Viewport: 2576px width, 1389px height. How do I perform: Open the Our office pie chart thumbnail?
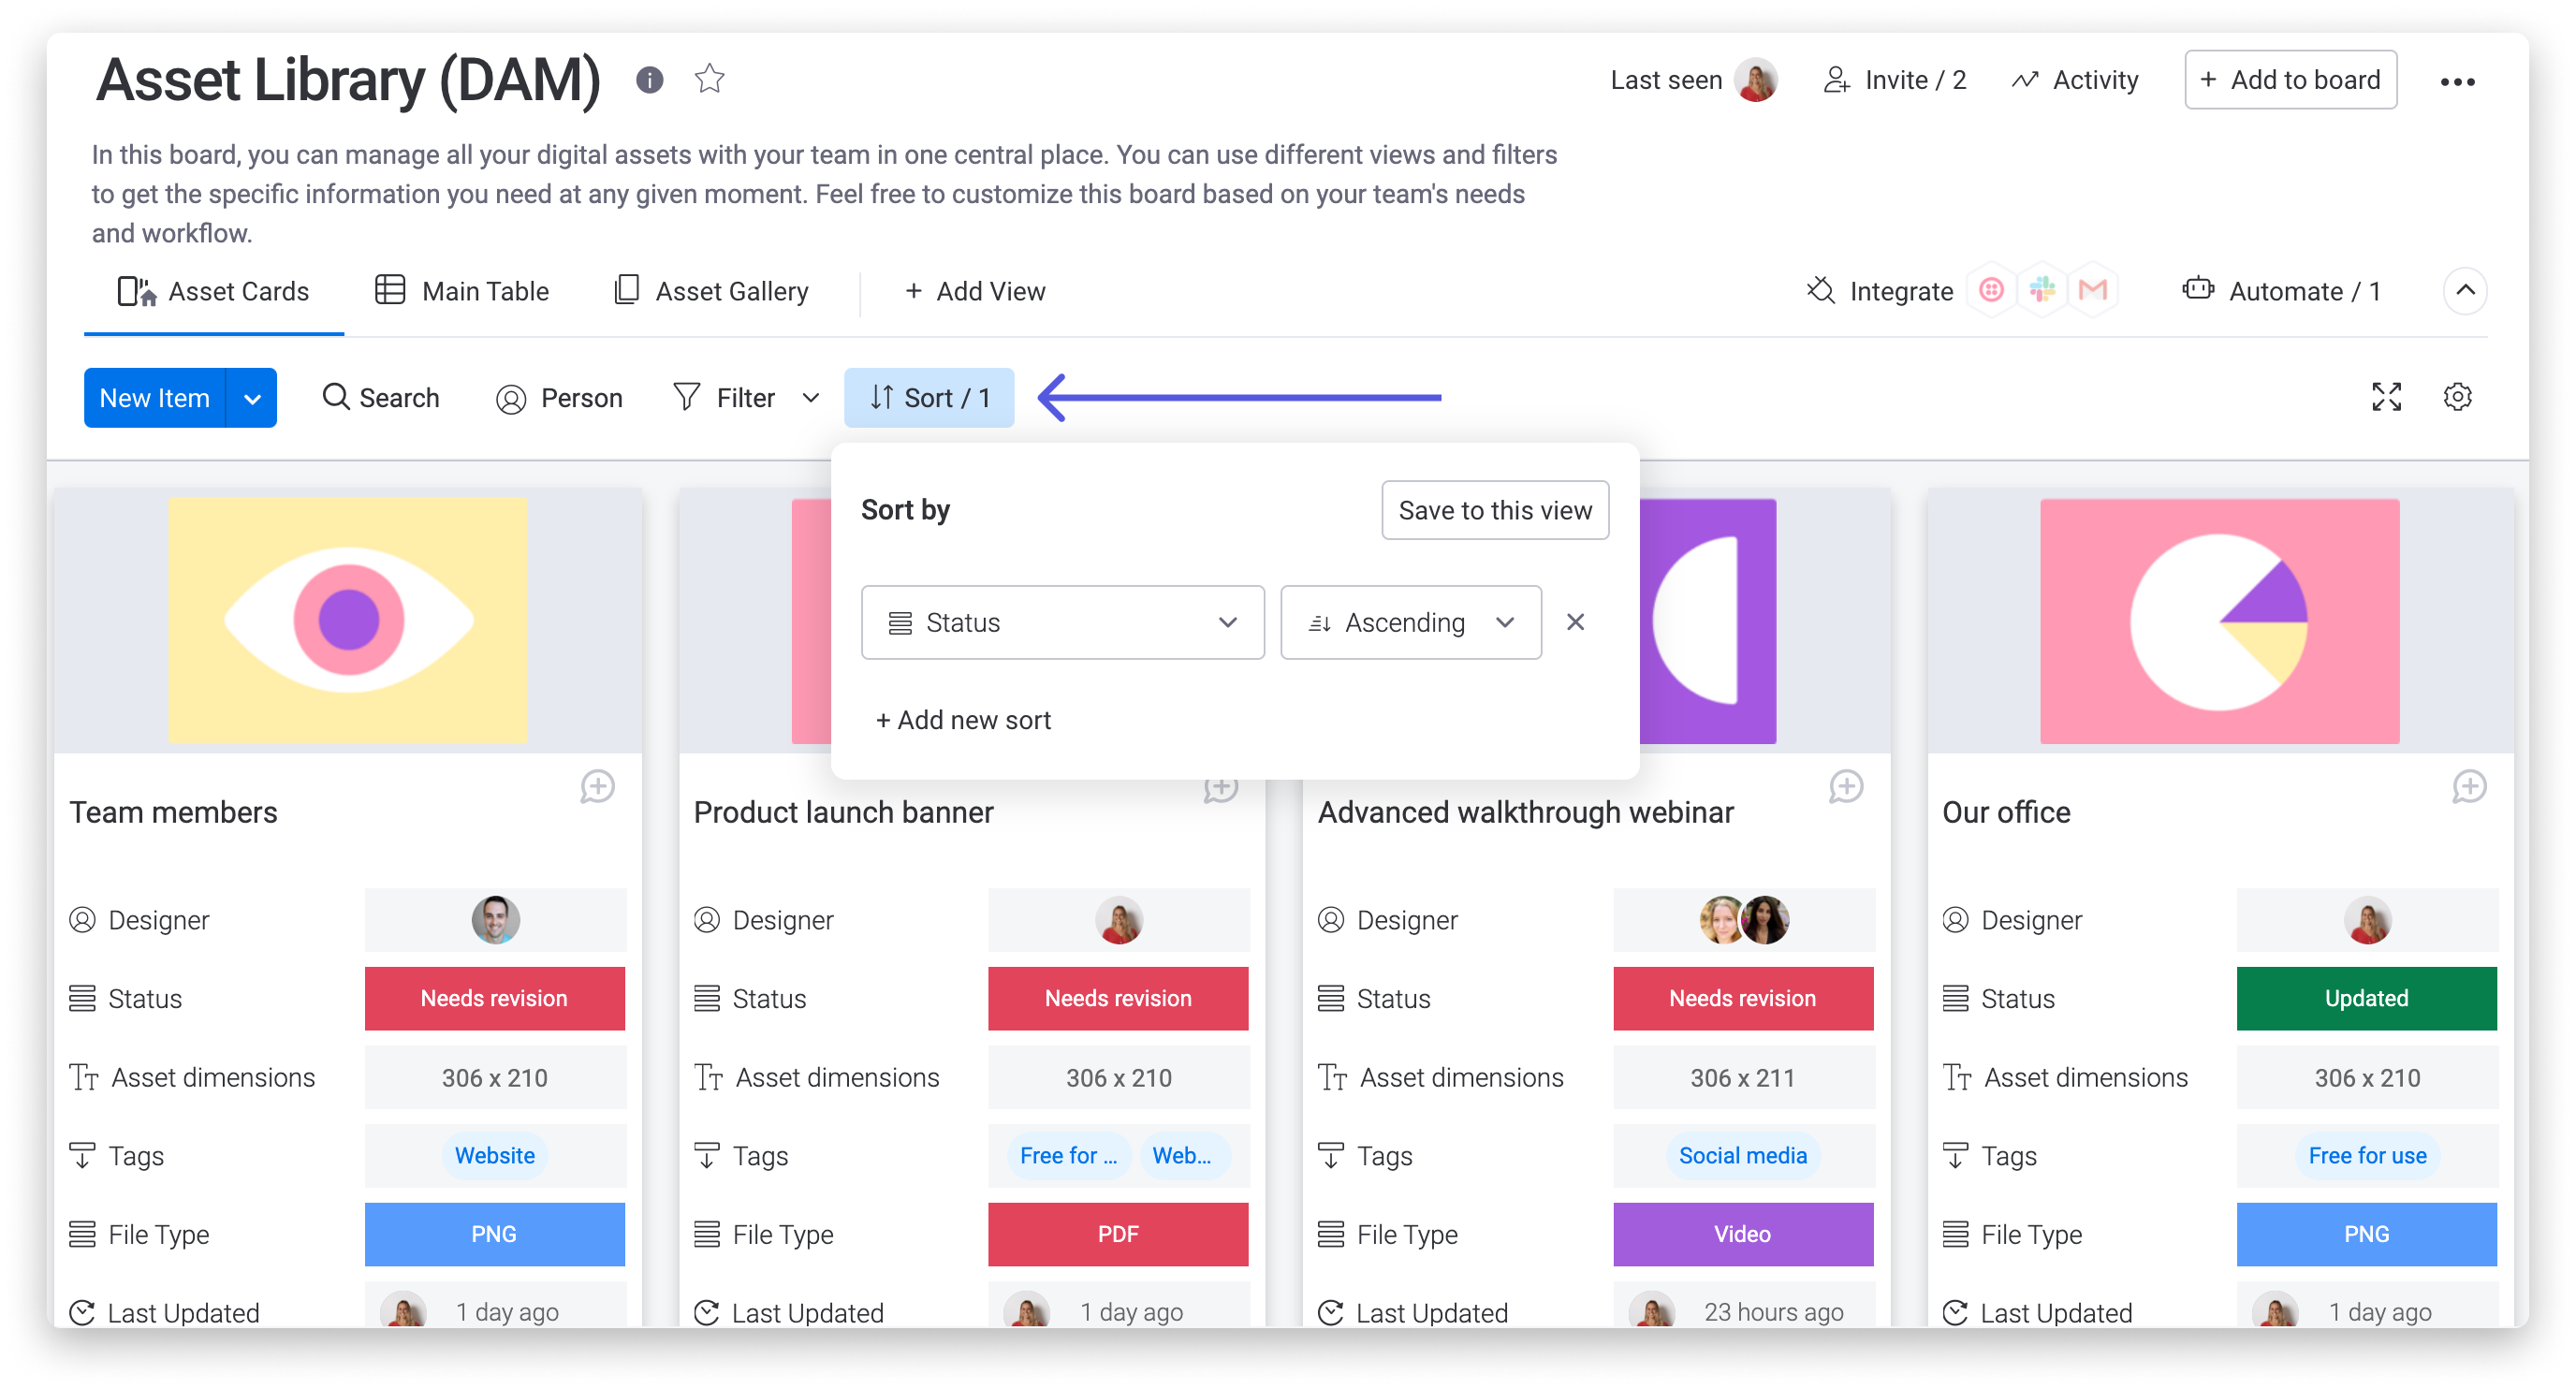[x=2219, y=621]
